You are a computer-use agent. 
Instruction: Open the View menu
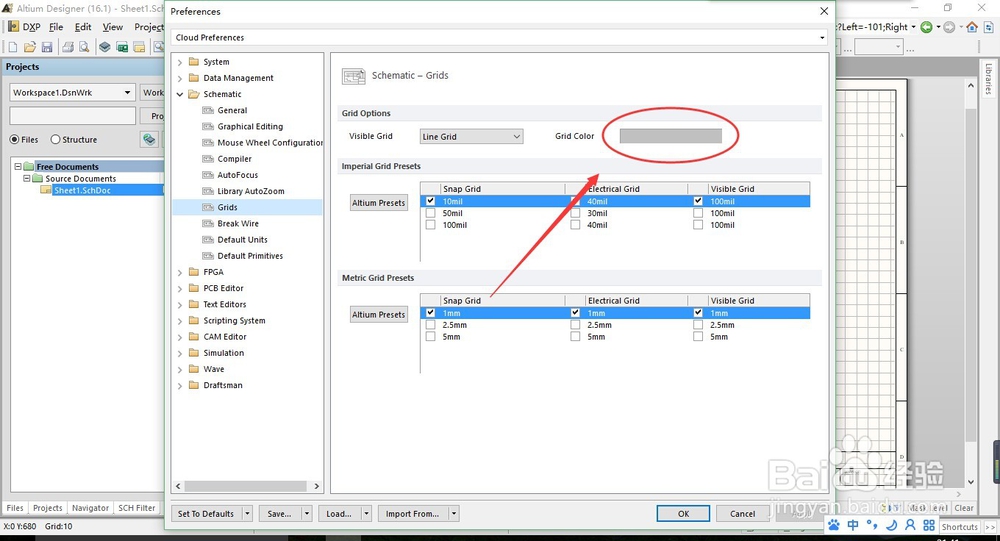(113, 27)
